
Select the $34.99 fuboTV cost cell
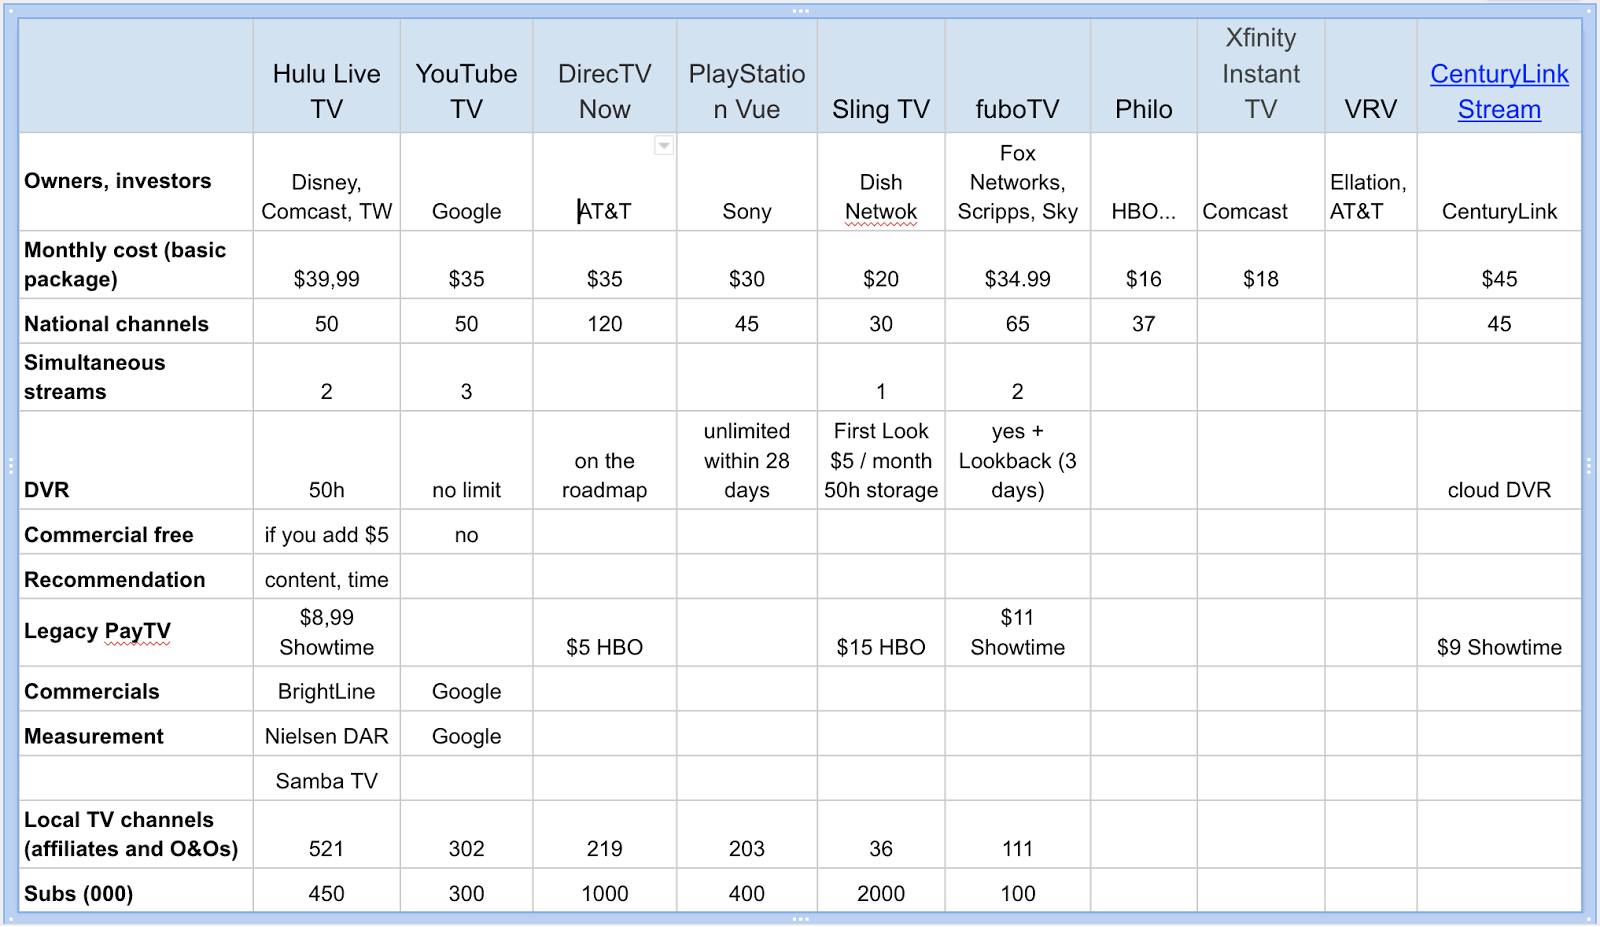[1018, 265]
